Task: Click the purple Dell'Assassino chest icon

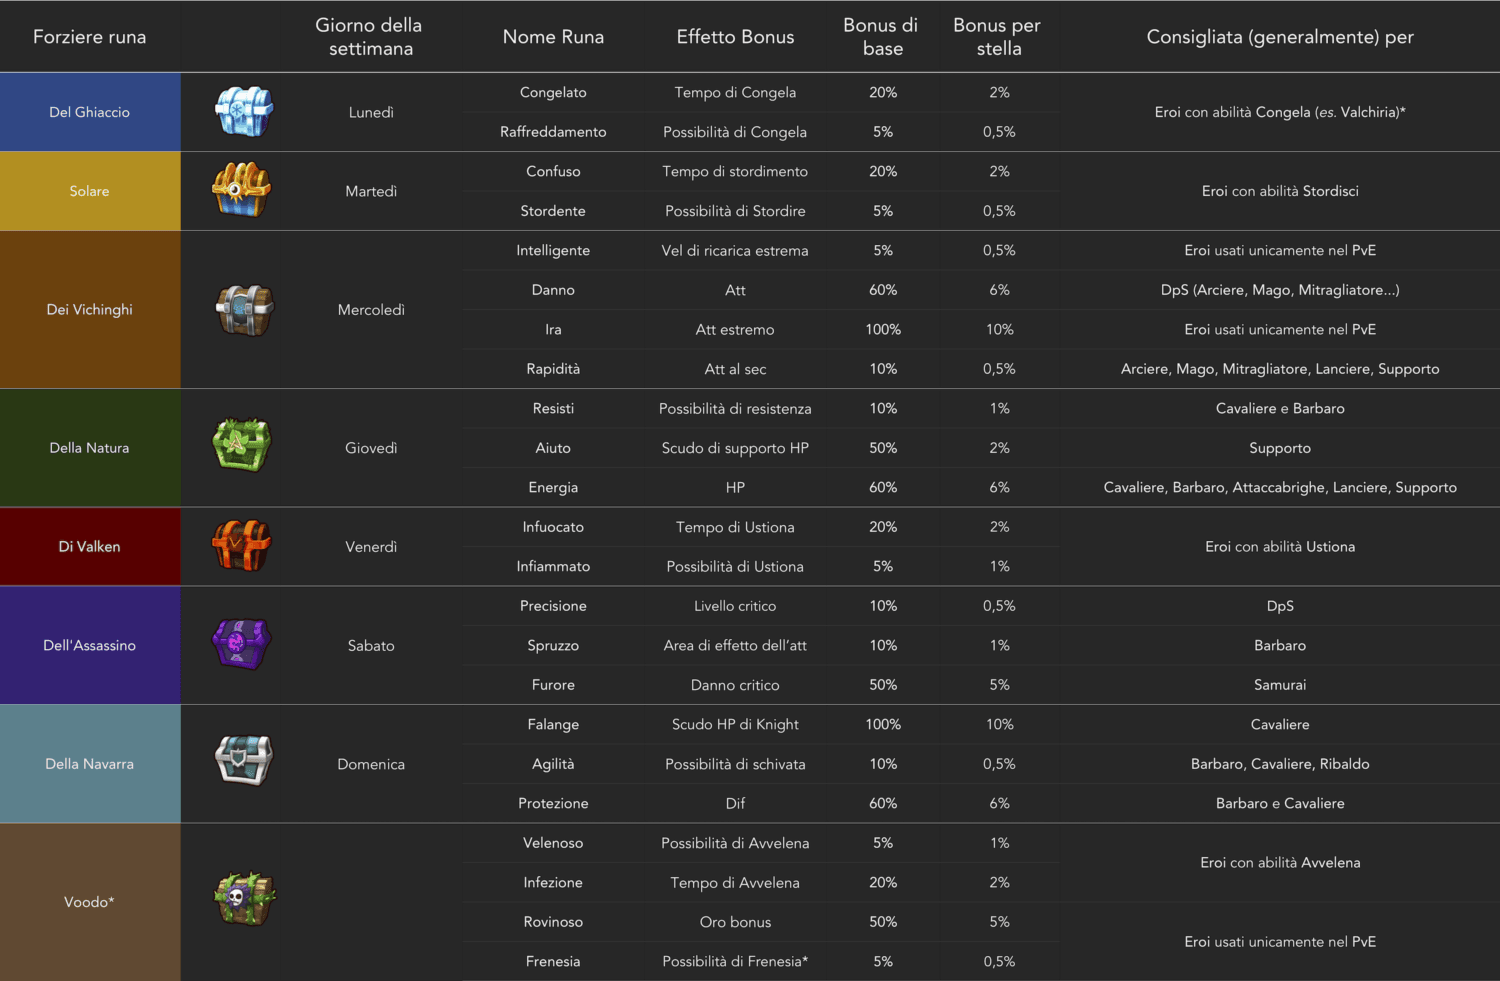Action: (x=242, y=644)
